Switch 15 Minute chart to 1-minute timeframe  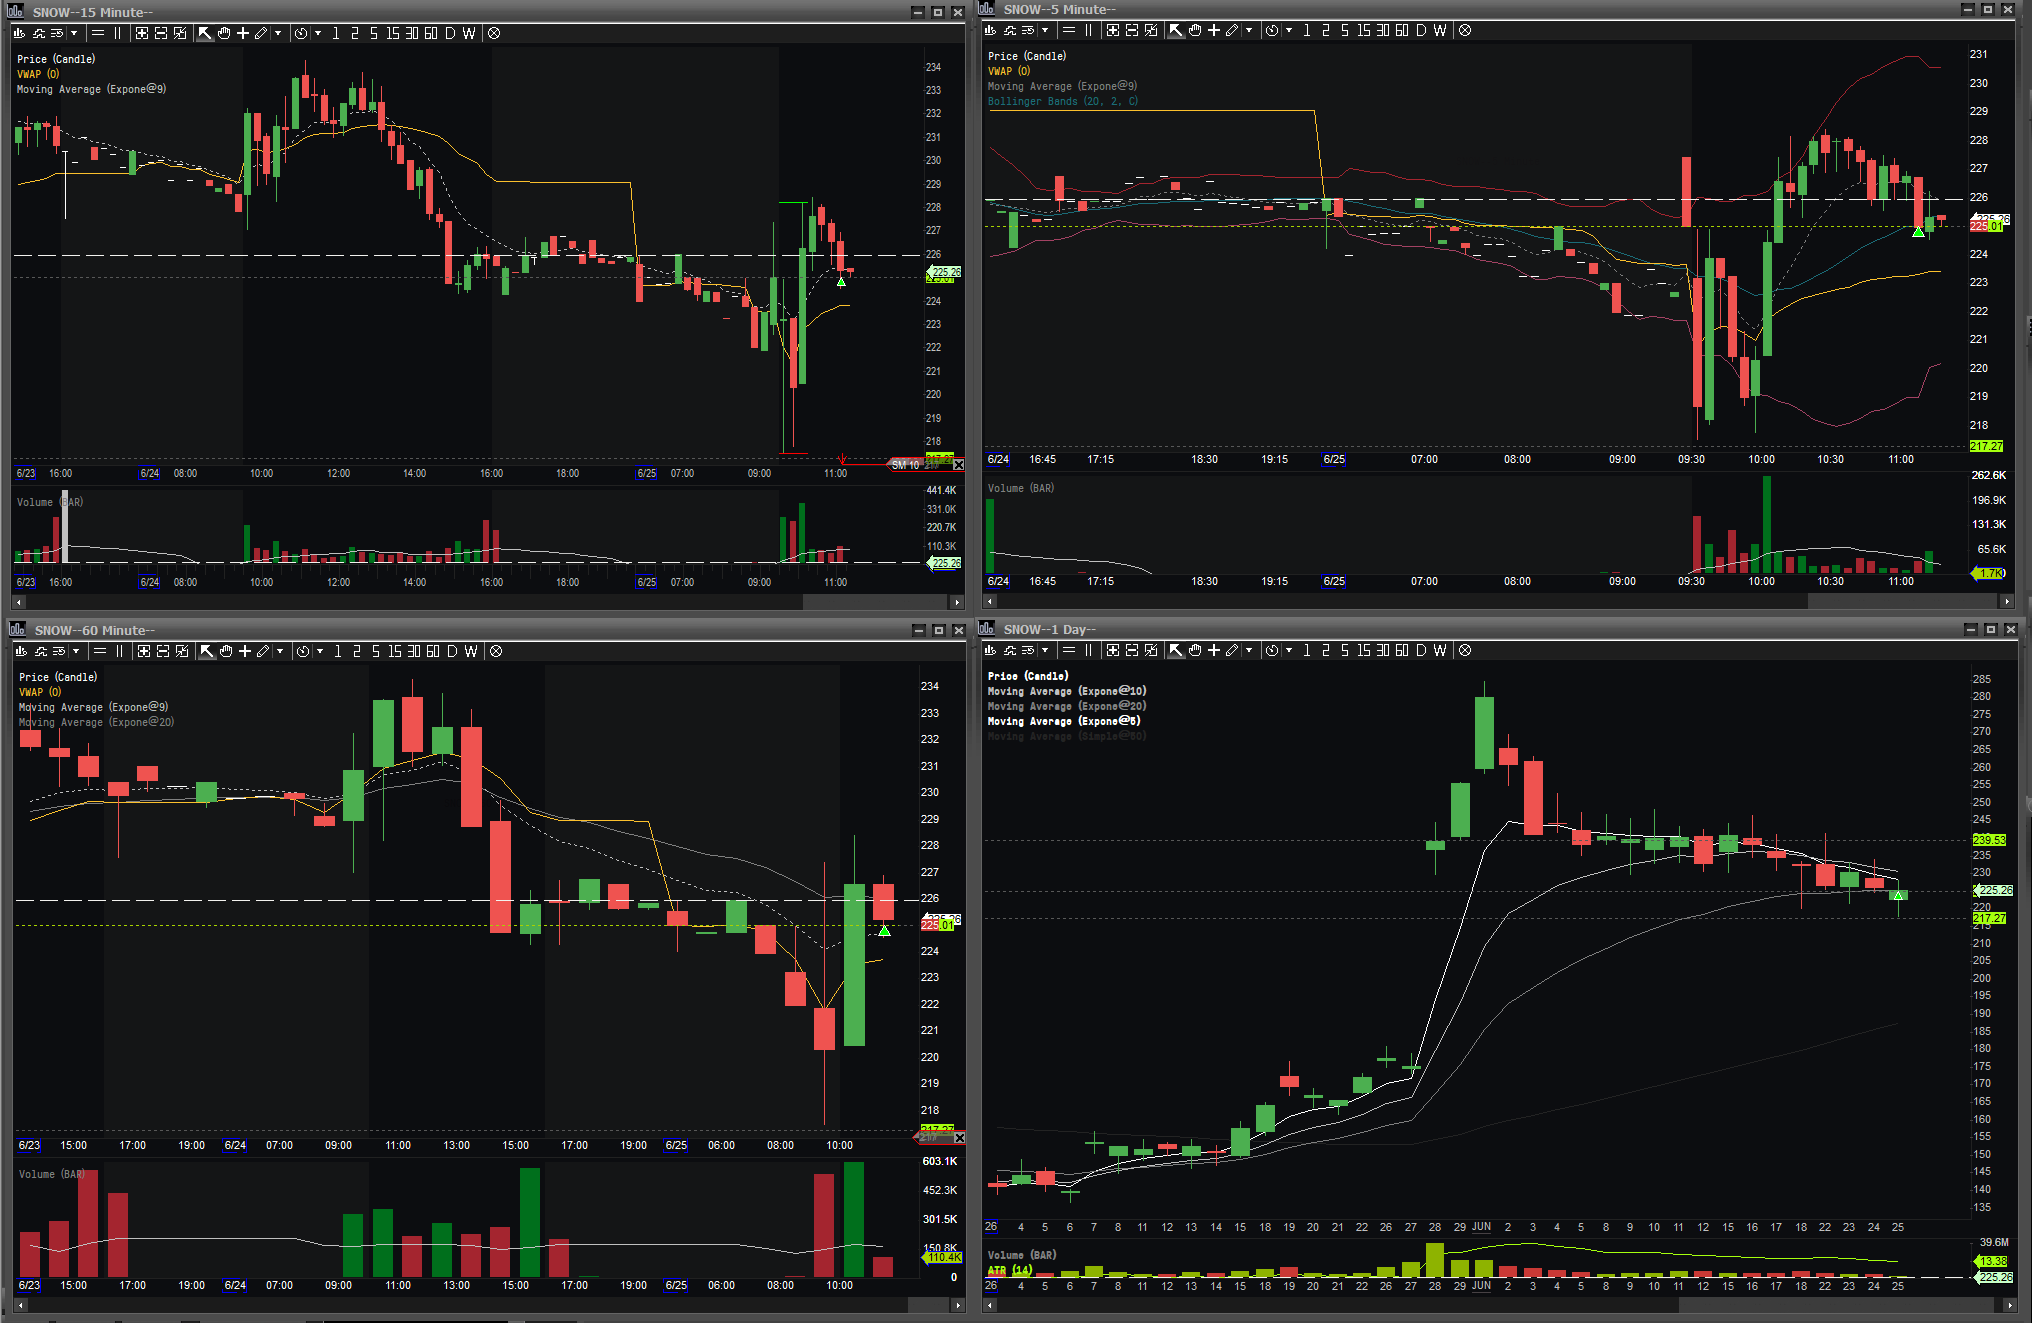pyautogui.click(x=336, y=33)
